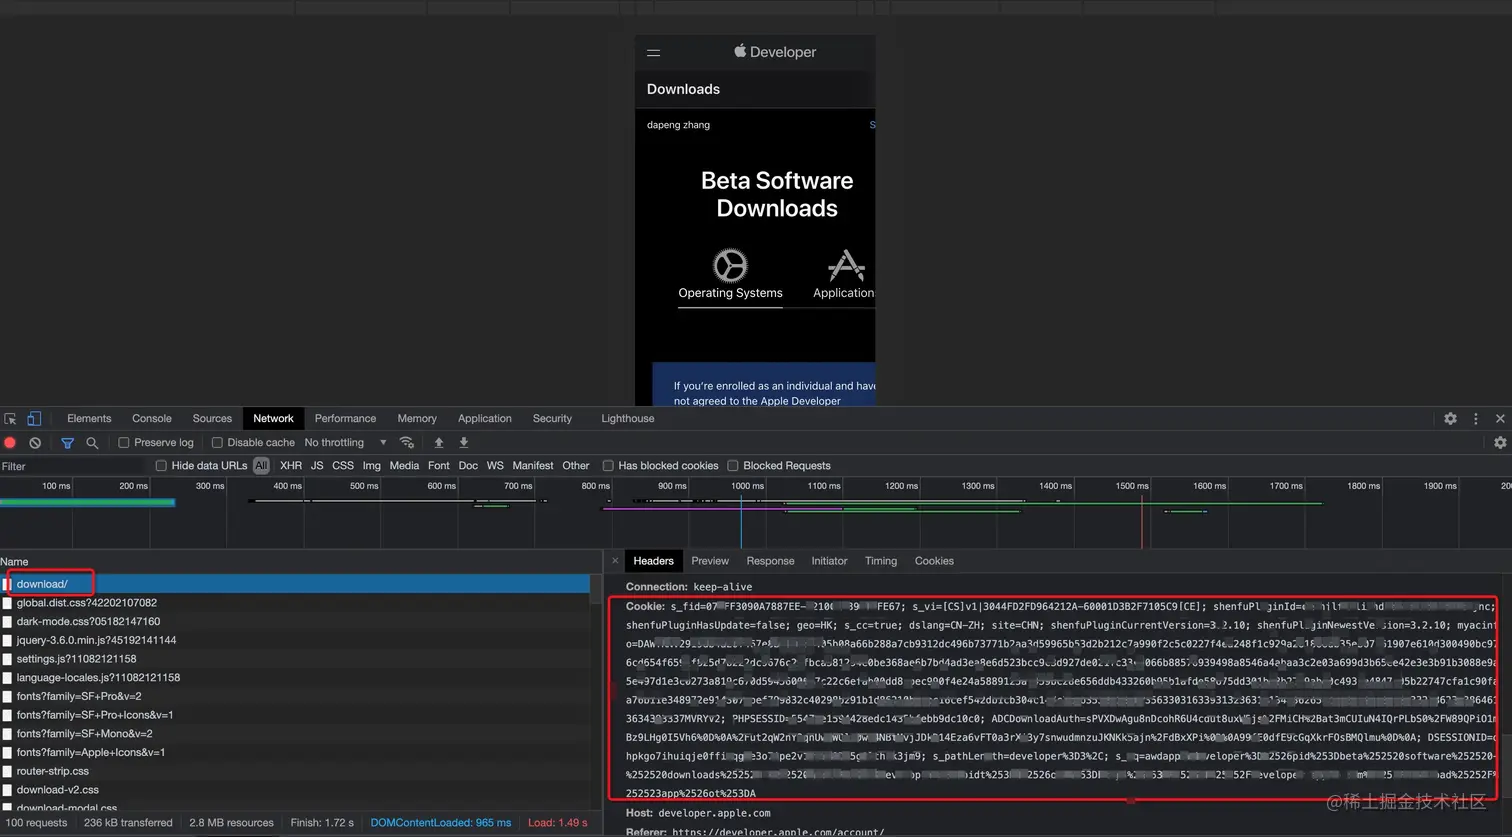Select the Headers tab of request details

click(x=653, y=561)
